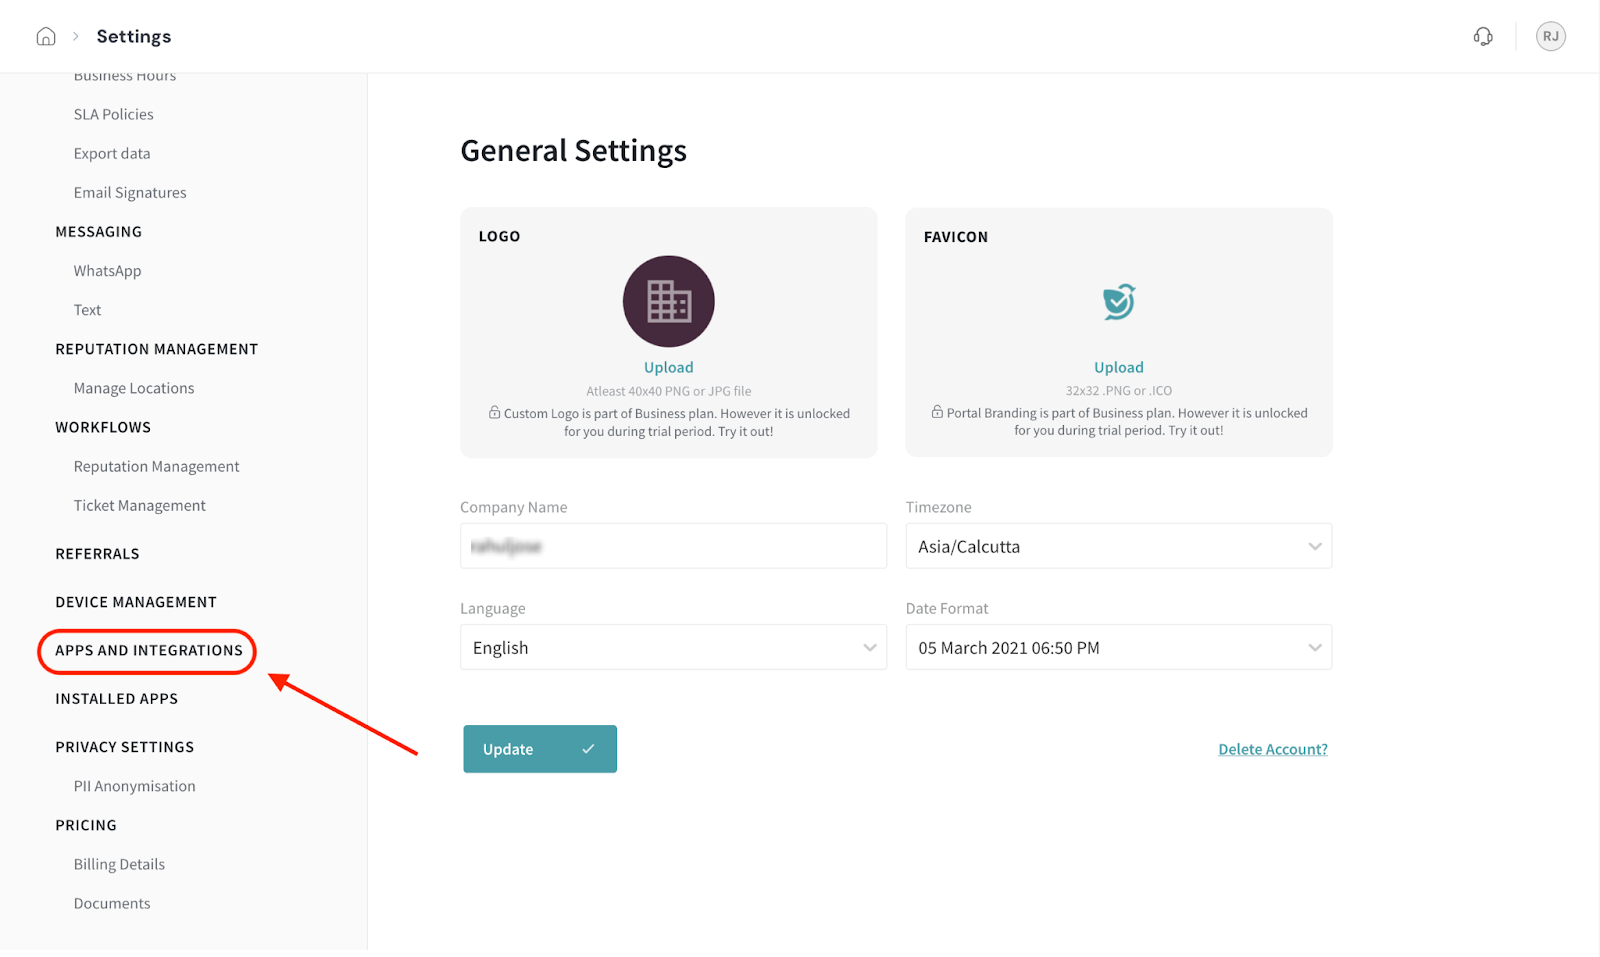Click the Delete Account link
1600x957 pixels.
tap(1272, 749)
